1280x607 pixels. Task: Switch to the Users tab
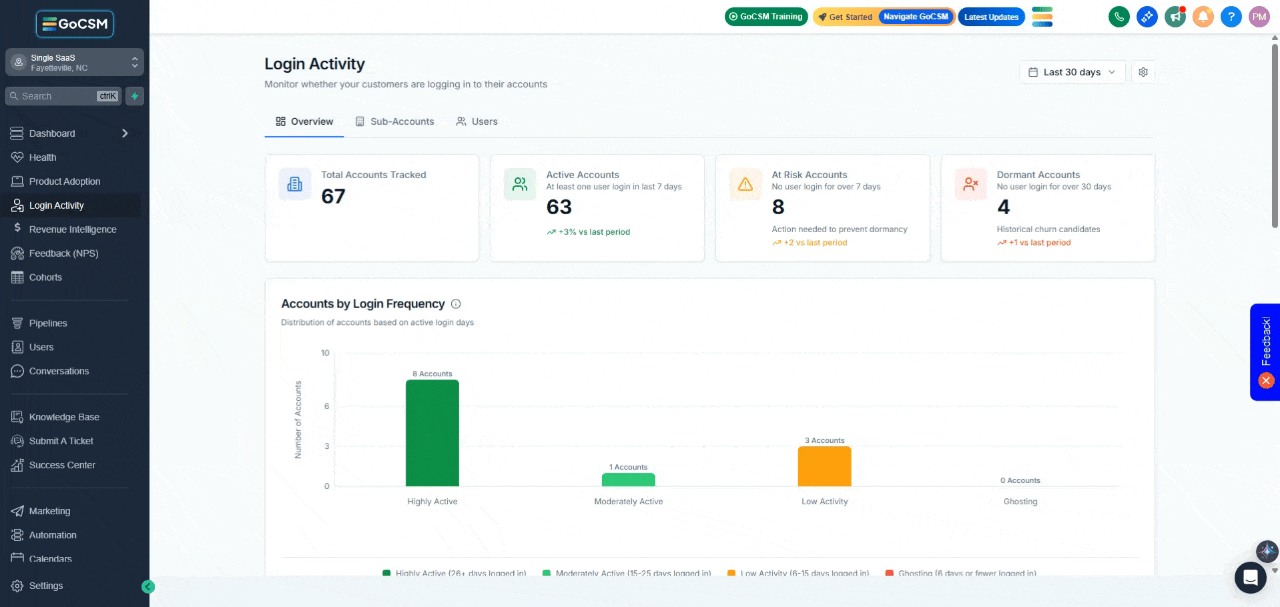[x=476, y=121]
